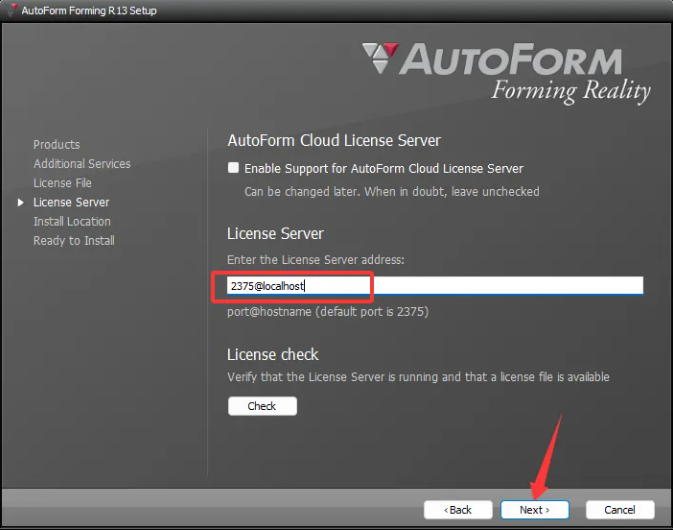Jump to Install Location step
The width and height of the screenshot is (673, 530).
(x=72, y=221)
